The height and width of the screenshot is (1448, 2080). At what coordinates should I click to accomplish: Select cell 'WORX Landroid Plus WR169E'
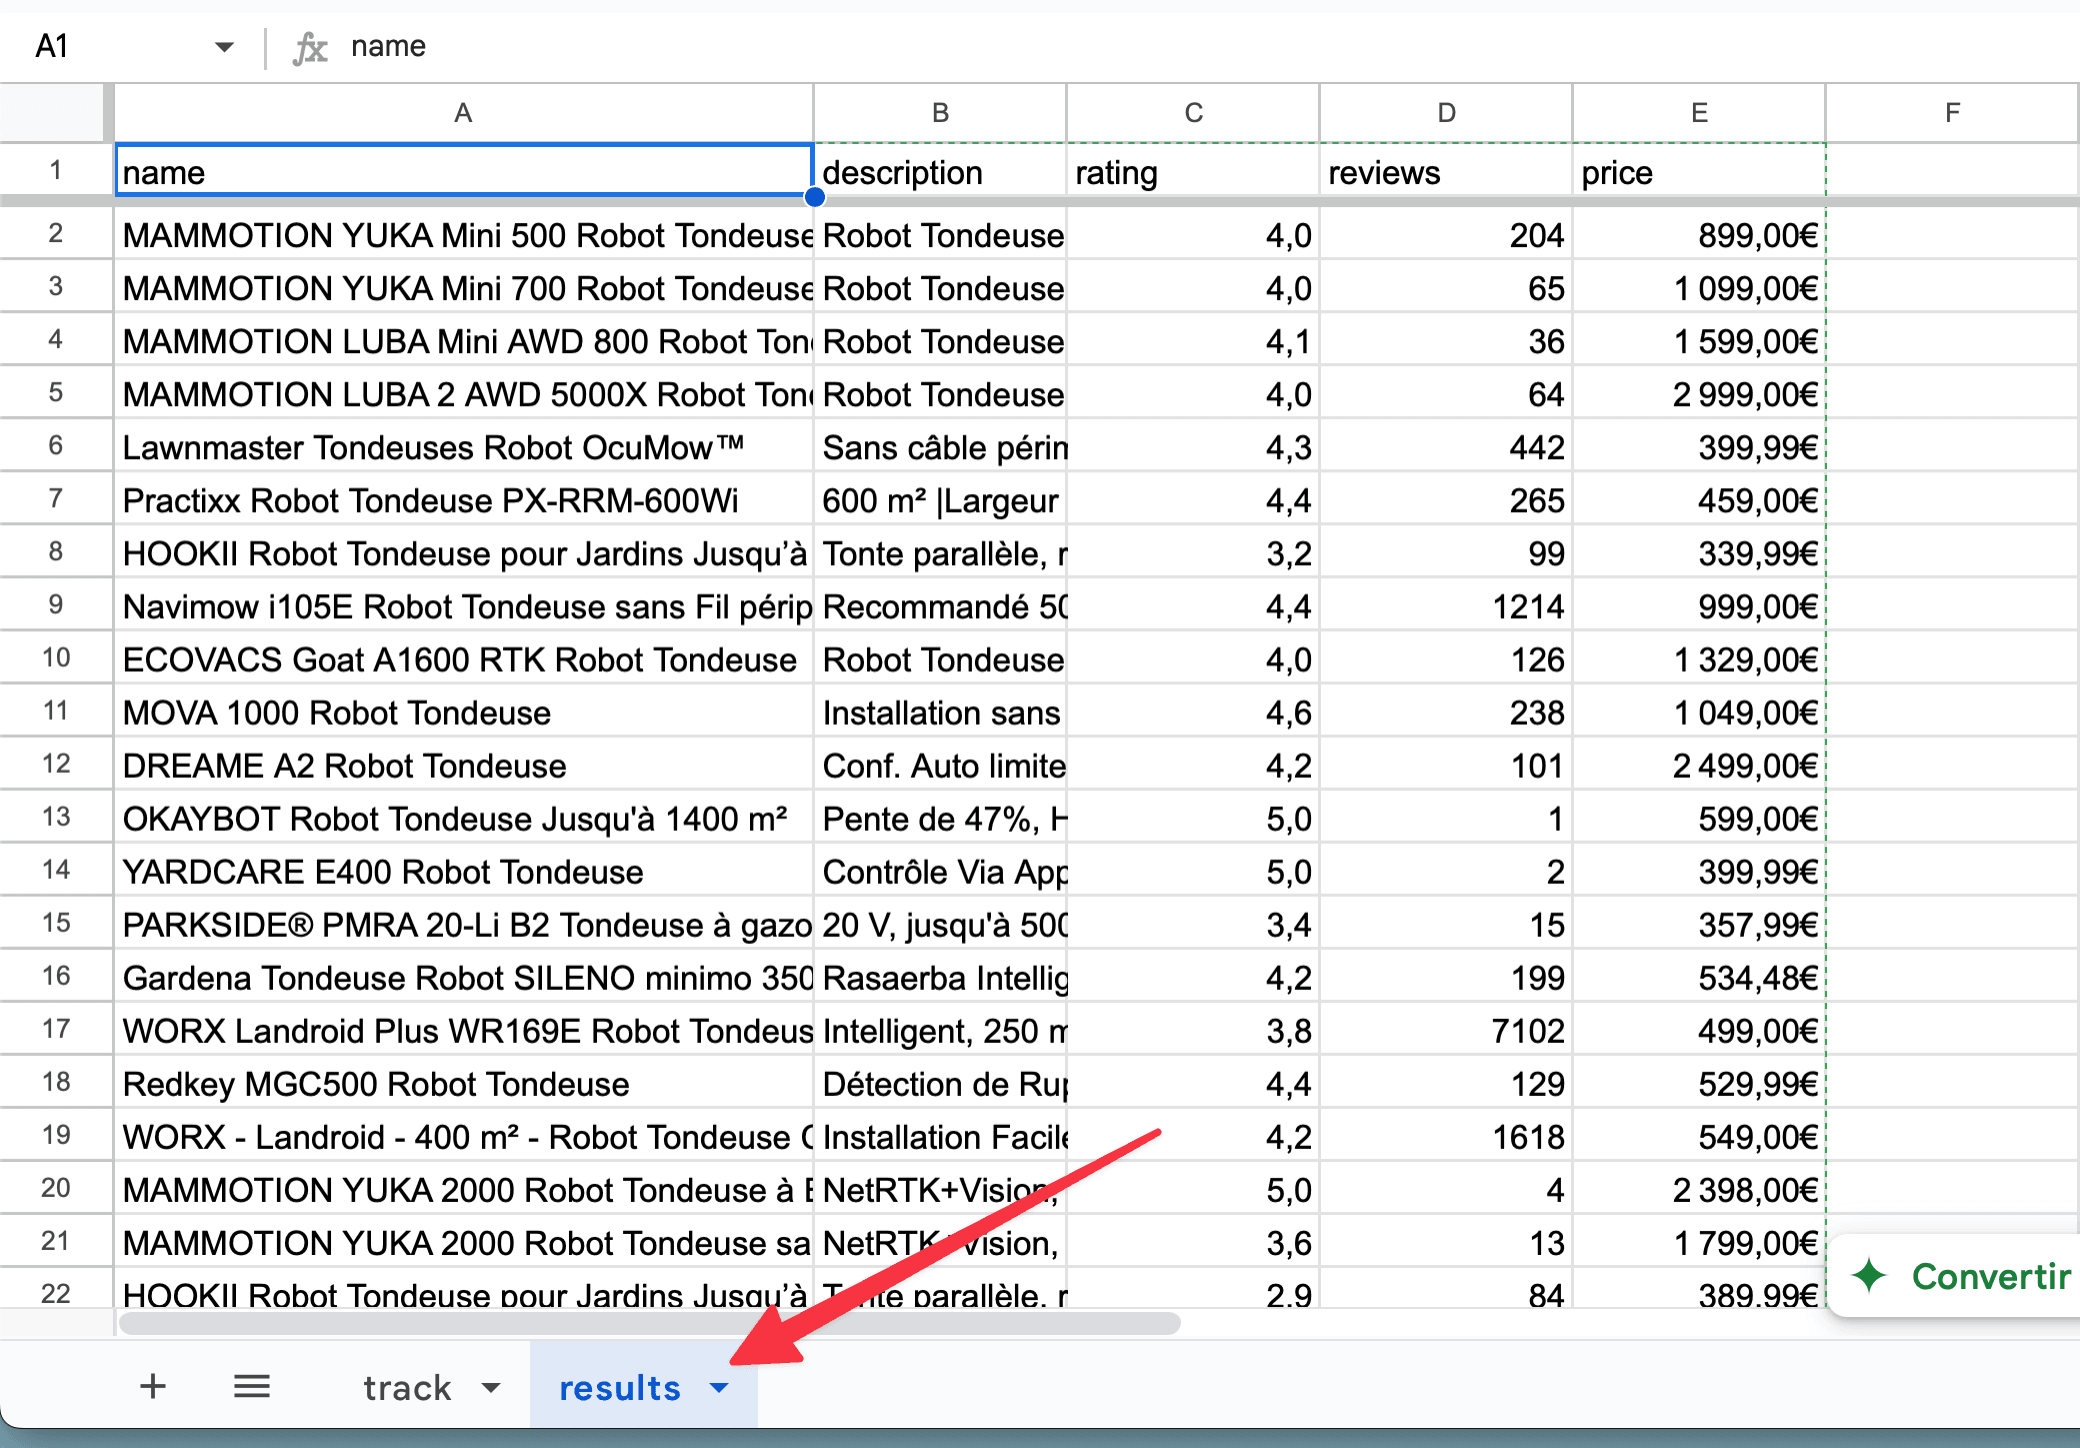coord(464,1030)
